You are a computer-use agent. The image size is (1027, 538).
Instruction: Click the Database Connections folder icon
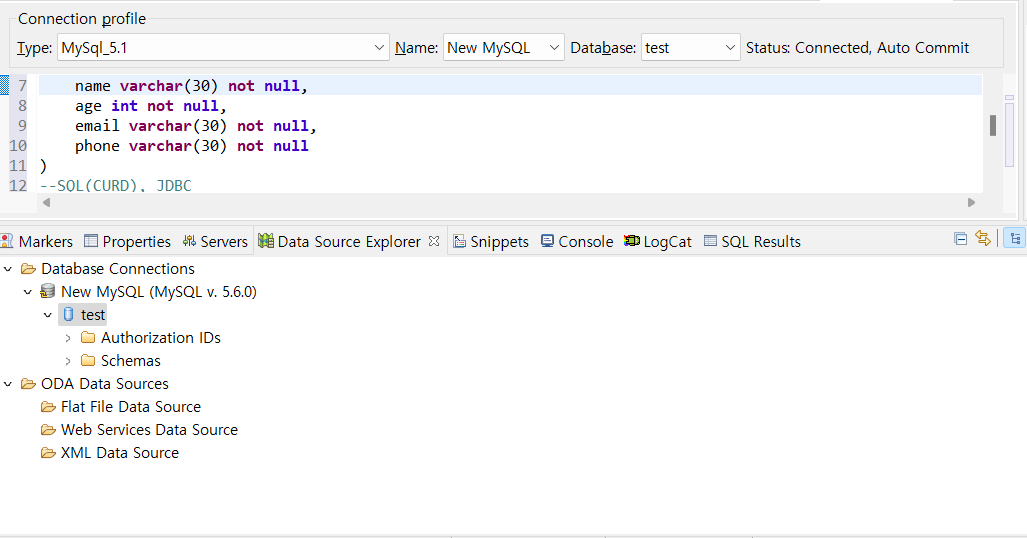[28, 269]
